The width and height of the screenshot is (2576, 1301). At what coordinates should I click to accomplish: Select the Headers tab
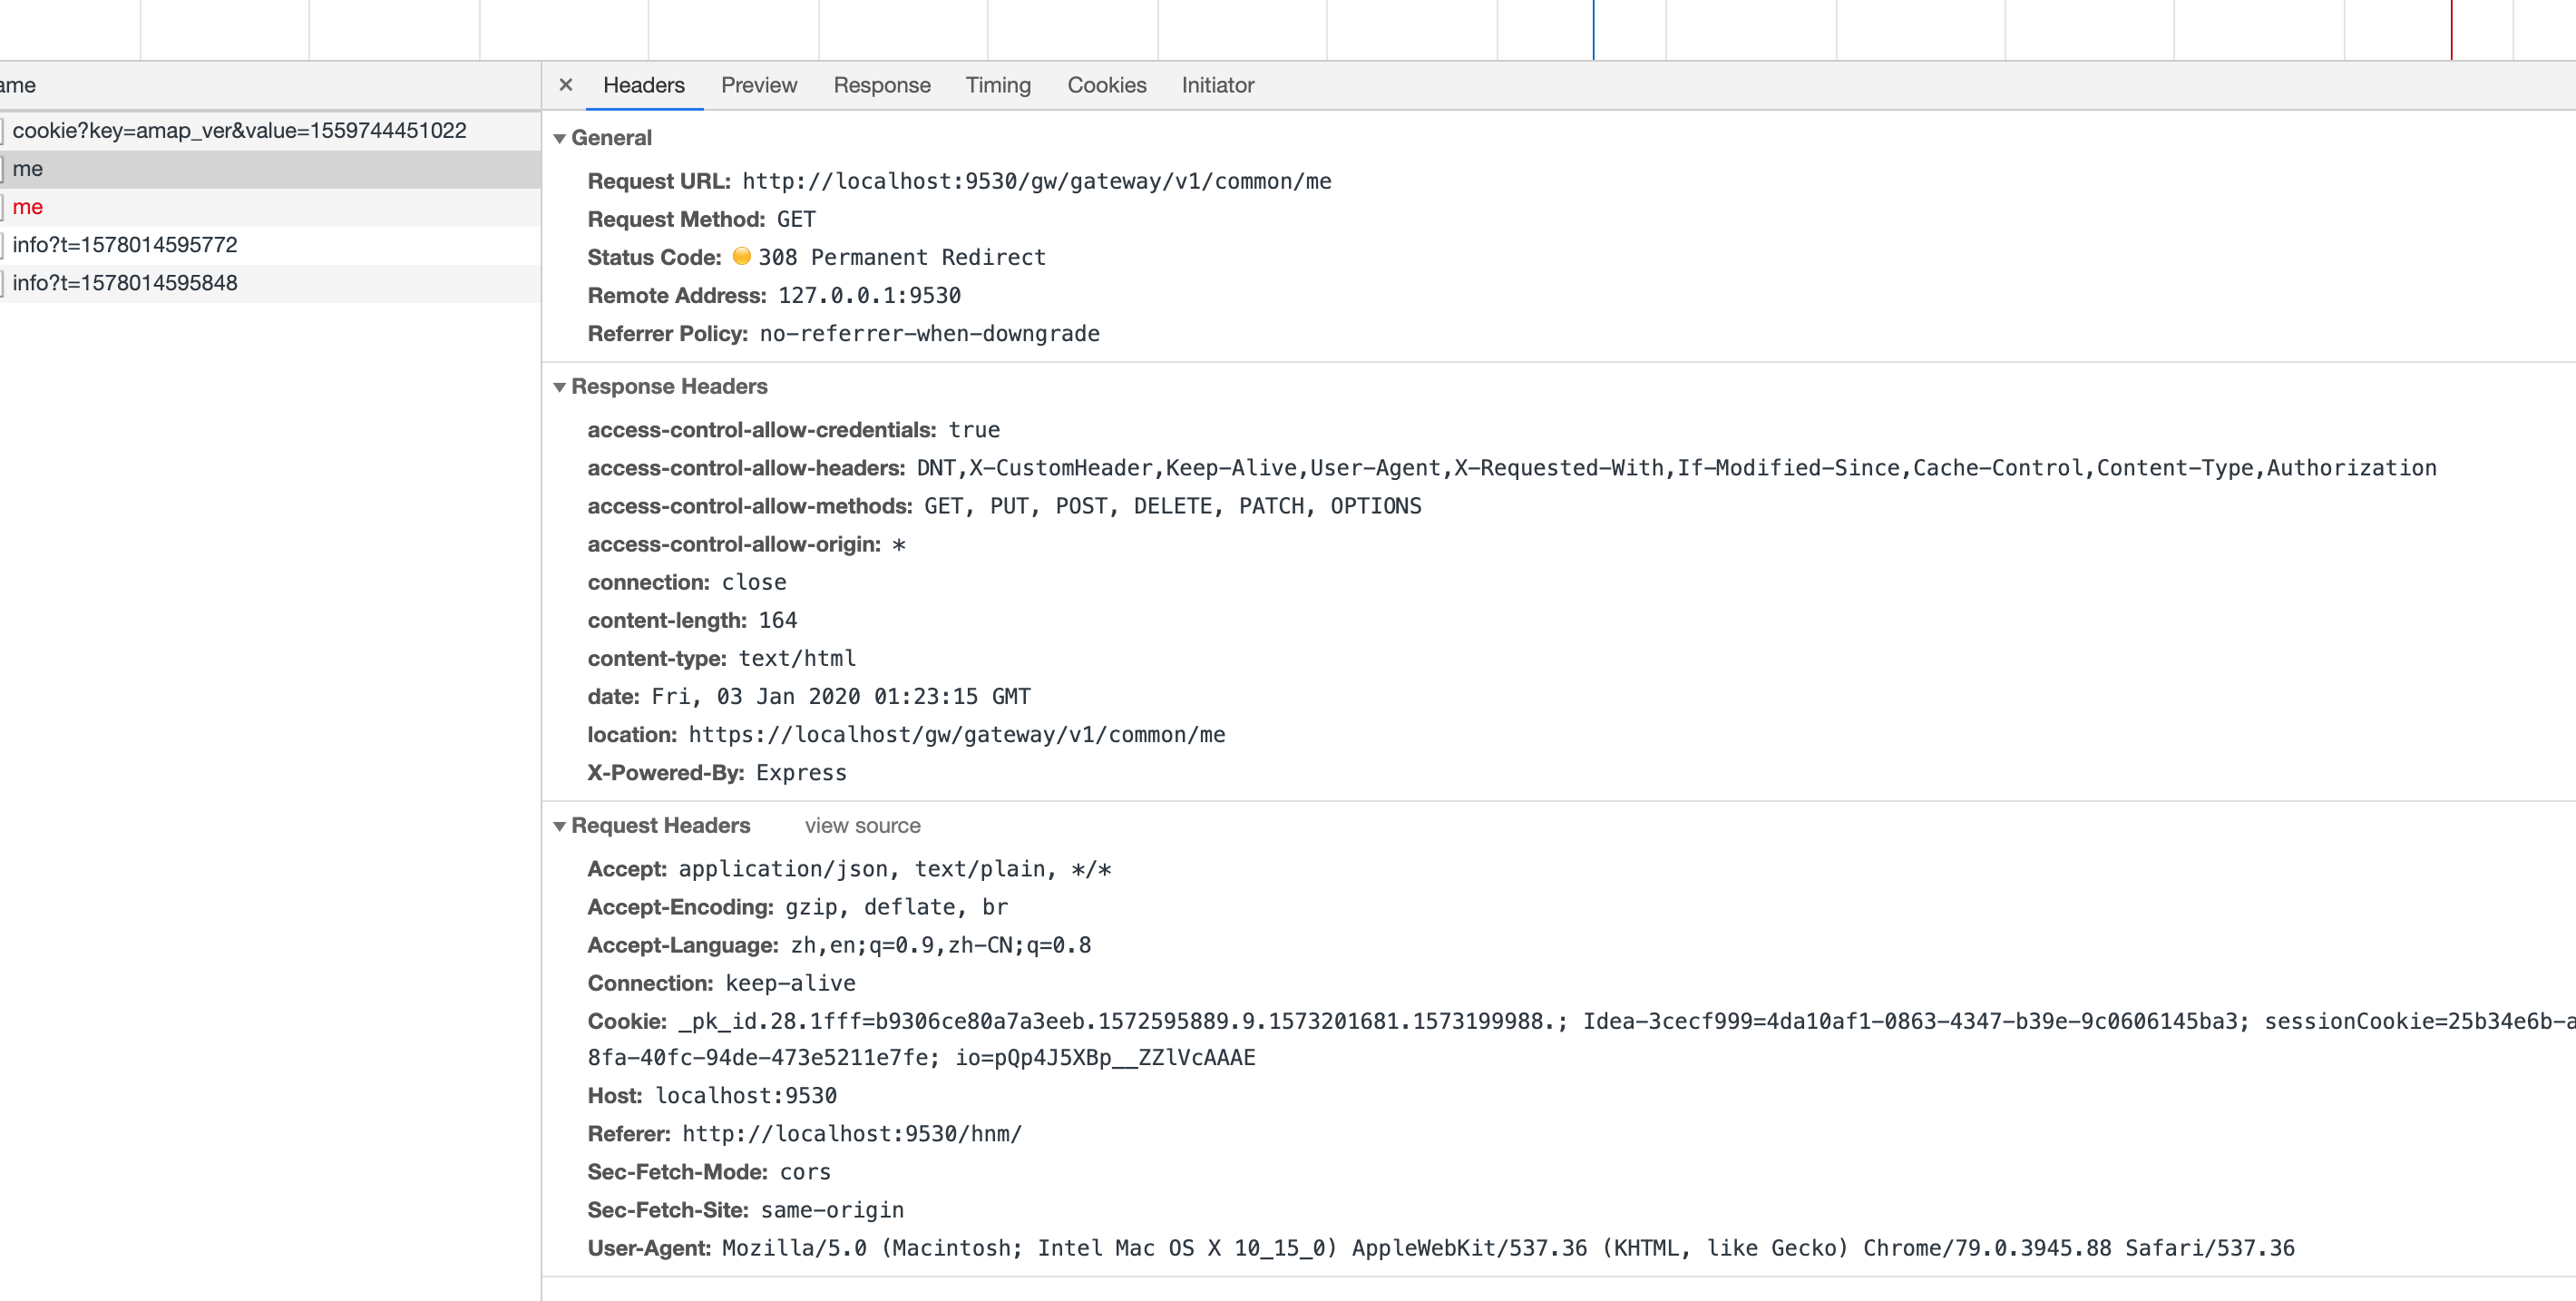point(643,85)
